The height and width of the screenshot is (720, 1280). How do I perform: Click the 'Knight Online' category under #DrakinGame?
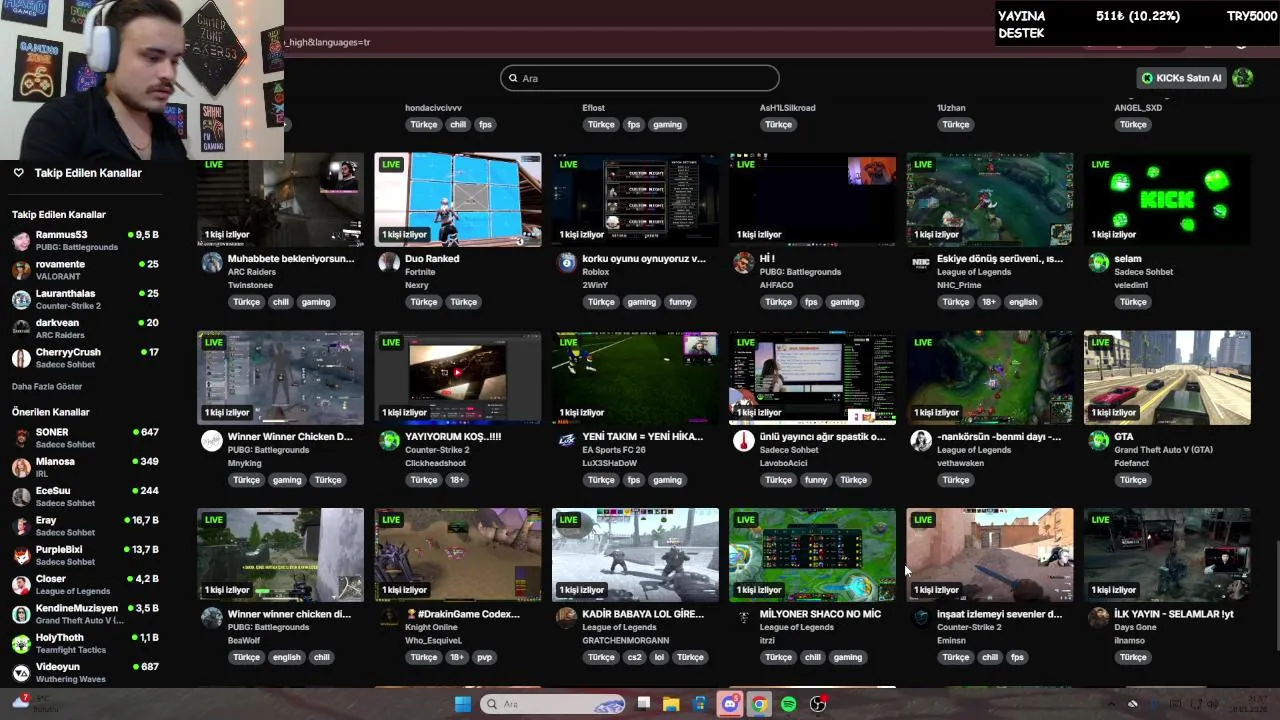(x=431, y=627)
